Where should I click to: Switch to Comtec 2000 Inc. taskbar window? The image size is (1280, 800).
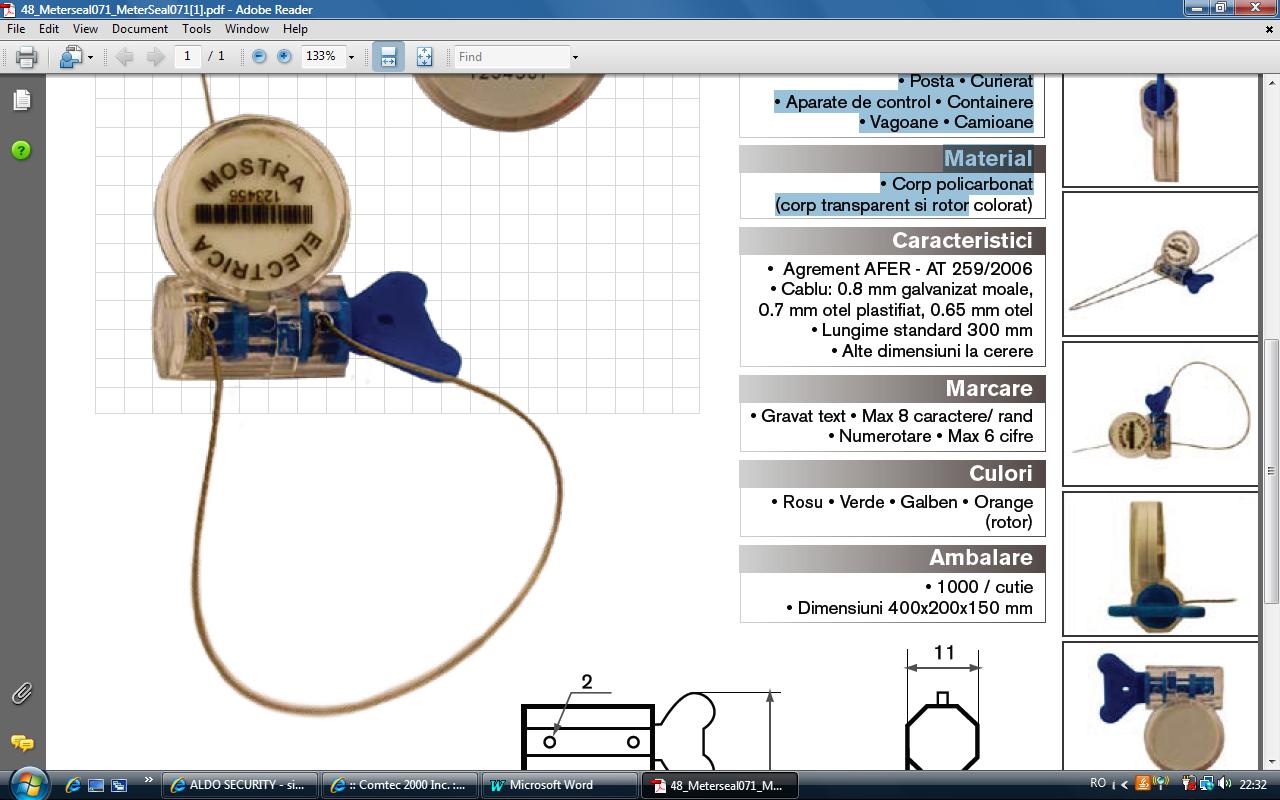pos(400,785)
